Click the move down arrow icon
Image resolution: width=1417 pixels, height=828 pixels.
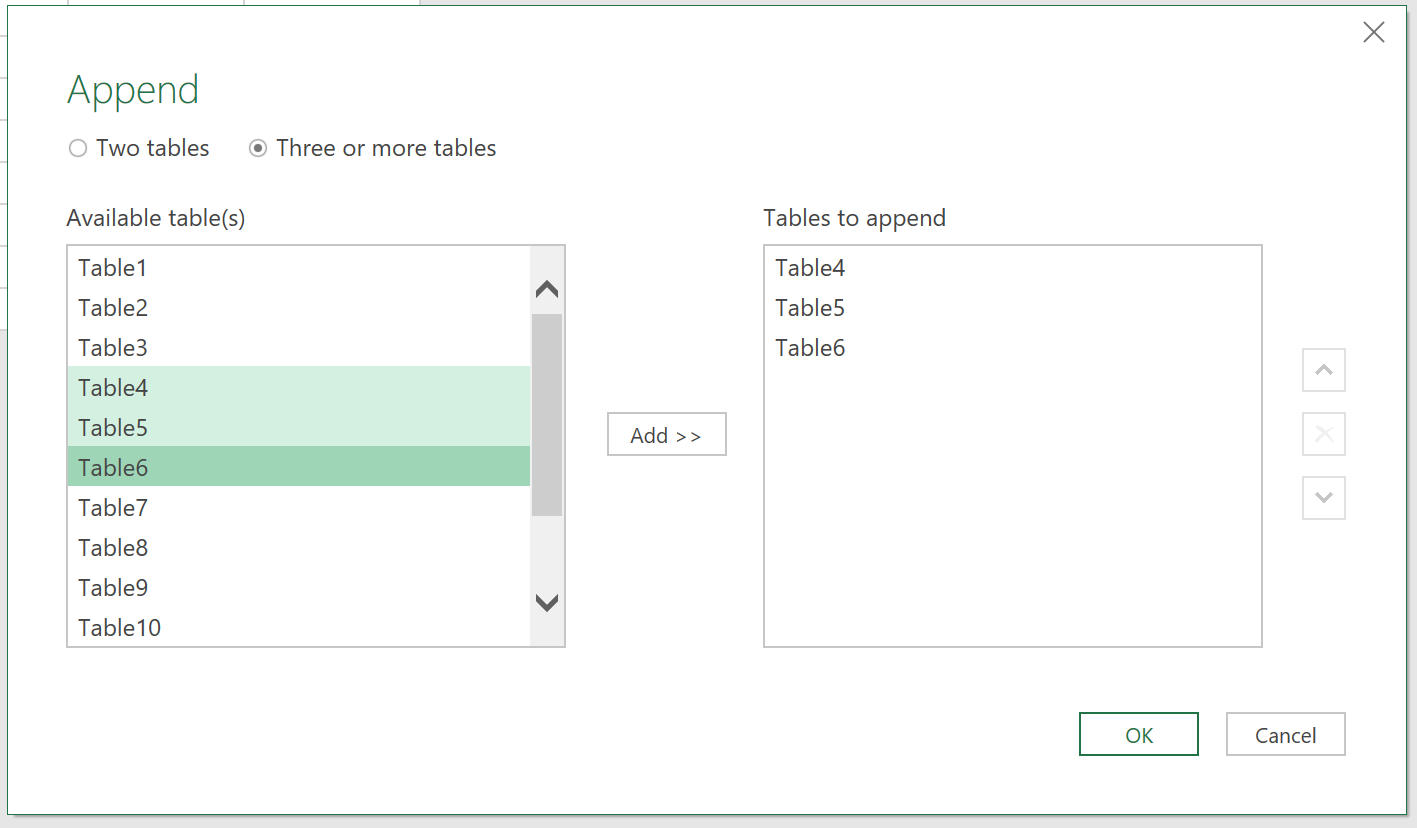coord(1323,498)
